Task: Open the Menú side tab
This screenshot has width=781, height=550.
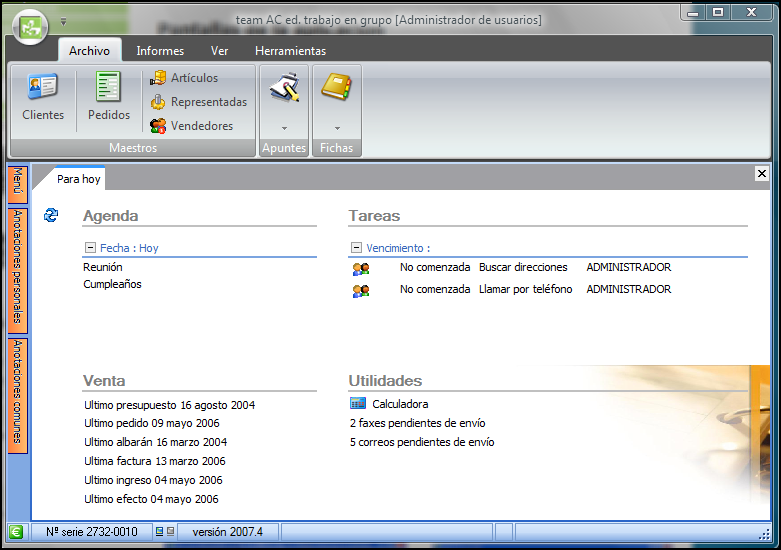Action: coord(17,184)
